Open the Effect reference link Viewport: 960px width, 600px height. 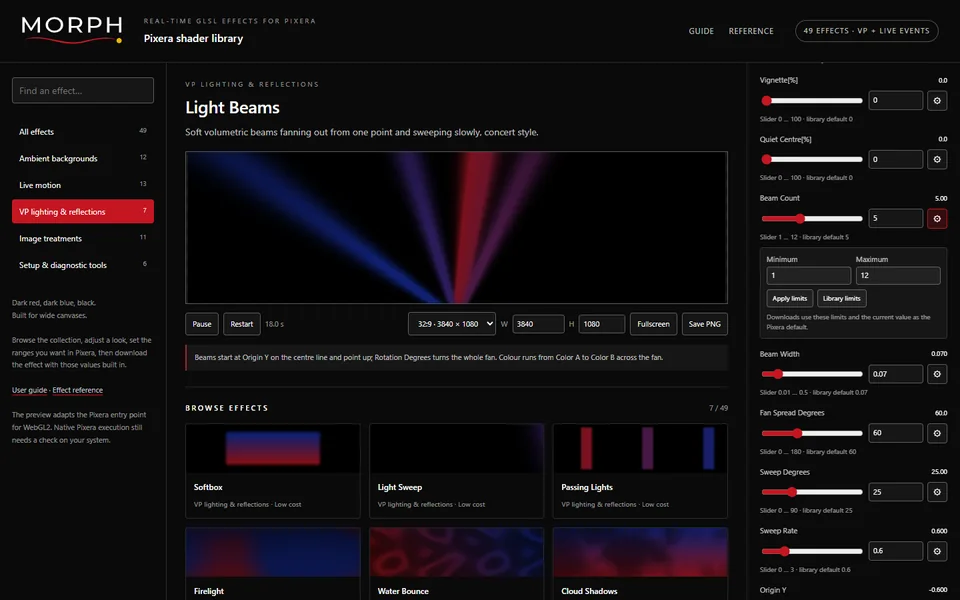[x=78, y=390]
